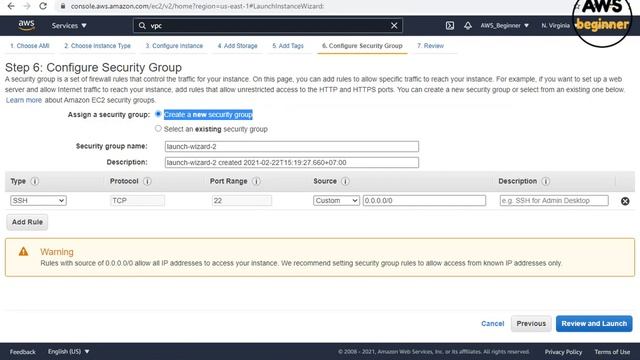Open the SSH type dropdown

click(x=38, y=200)
